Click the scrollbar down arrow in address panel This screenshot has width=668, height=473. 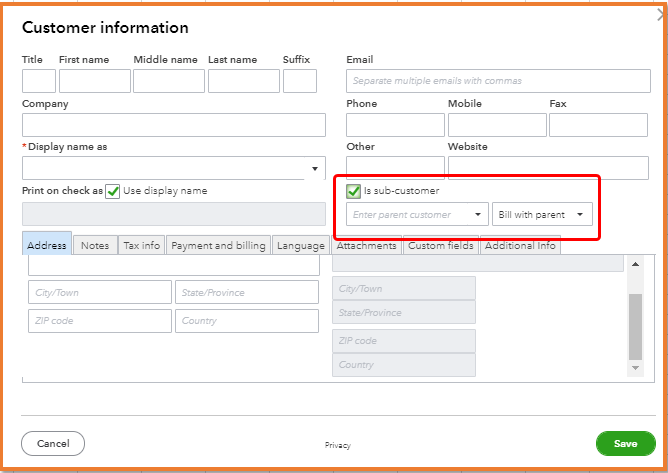634,368
